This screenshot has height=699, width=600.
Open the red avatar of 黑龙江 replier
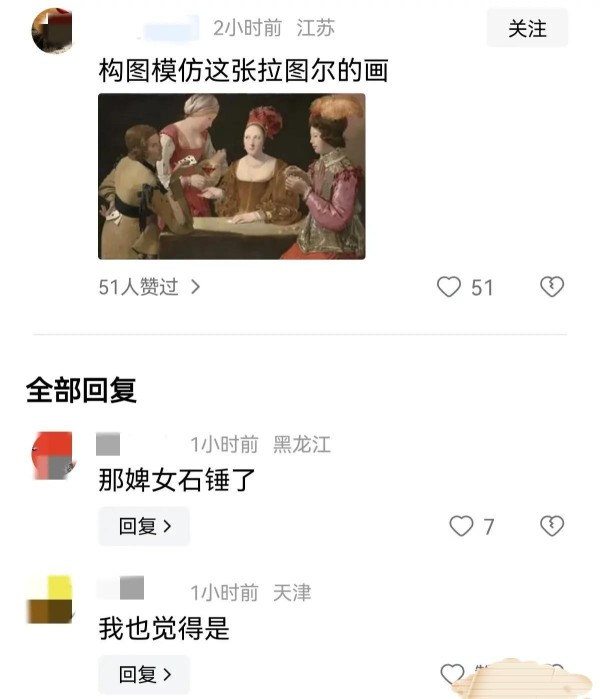(x=52, y=455)
